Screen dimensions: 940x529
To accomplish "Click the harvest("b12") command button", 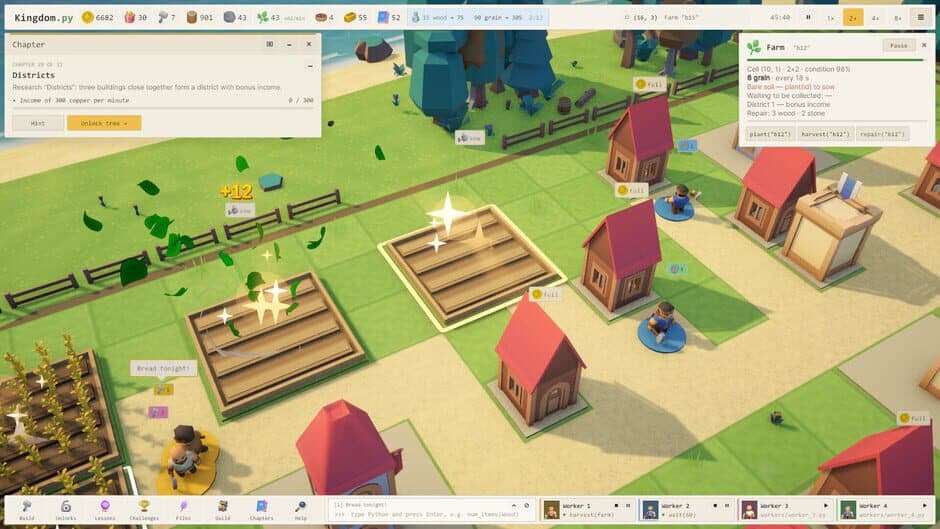I will 825,134.
